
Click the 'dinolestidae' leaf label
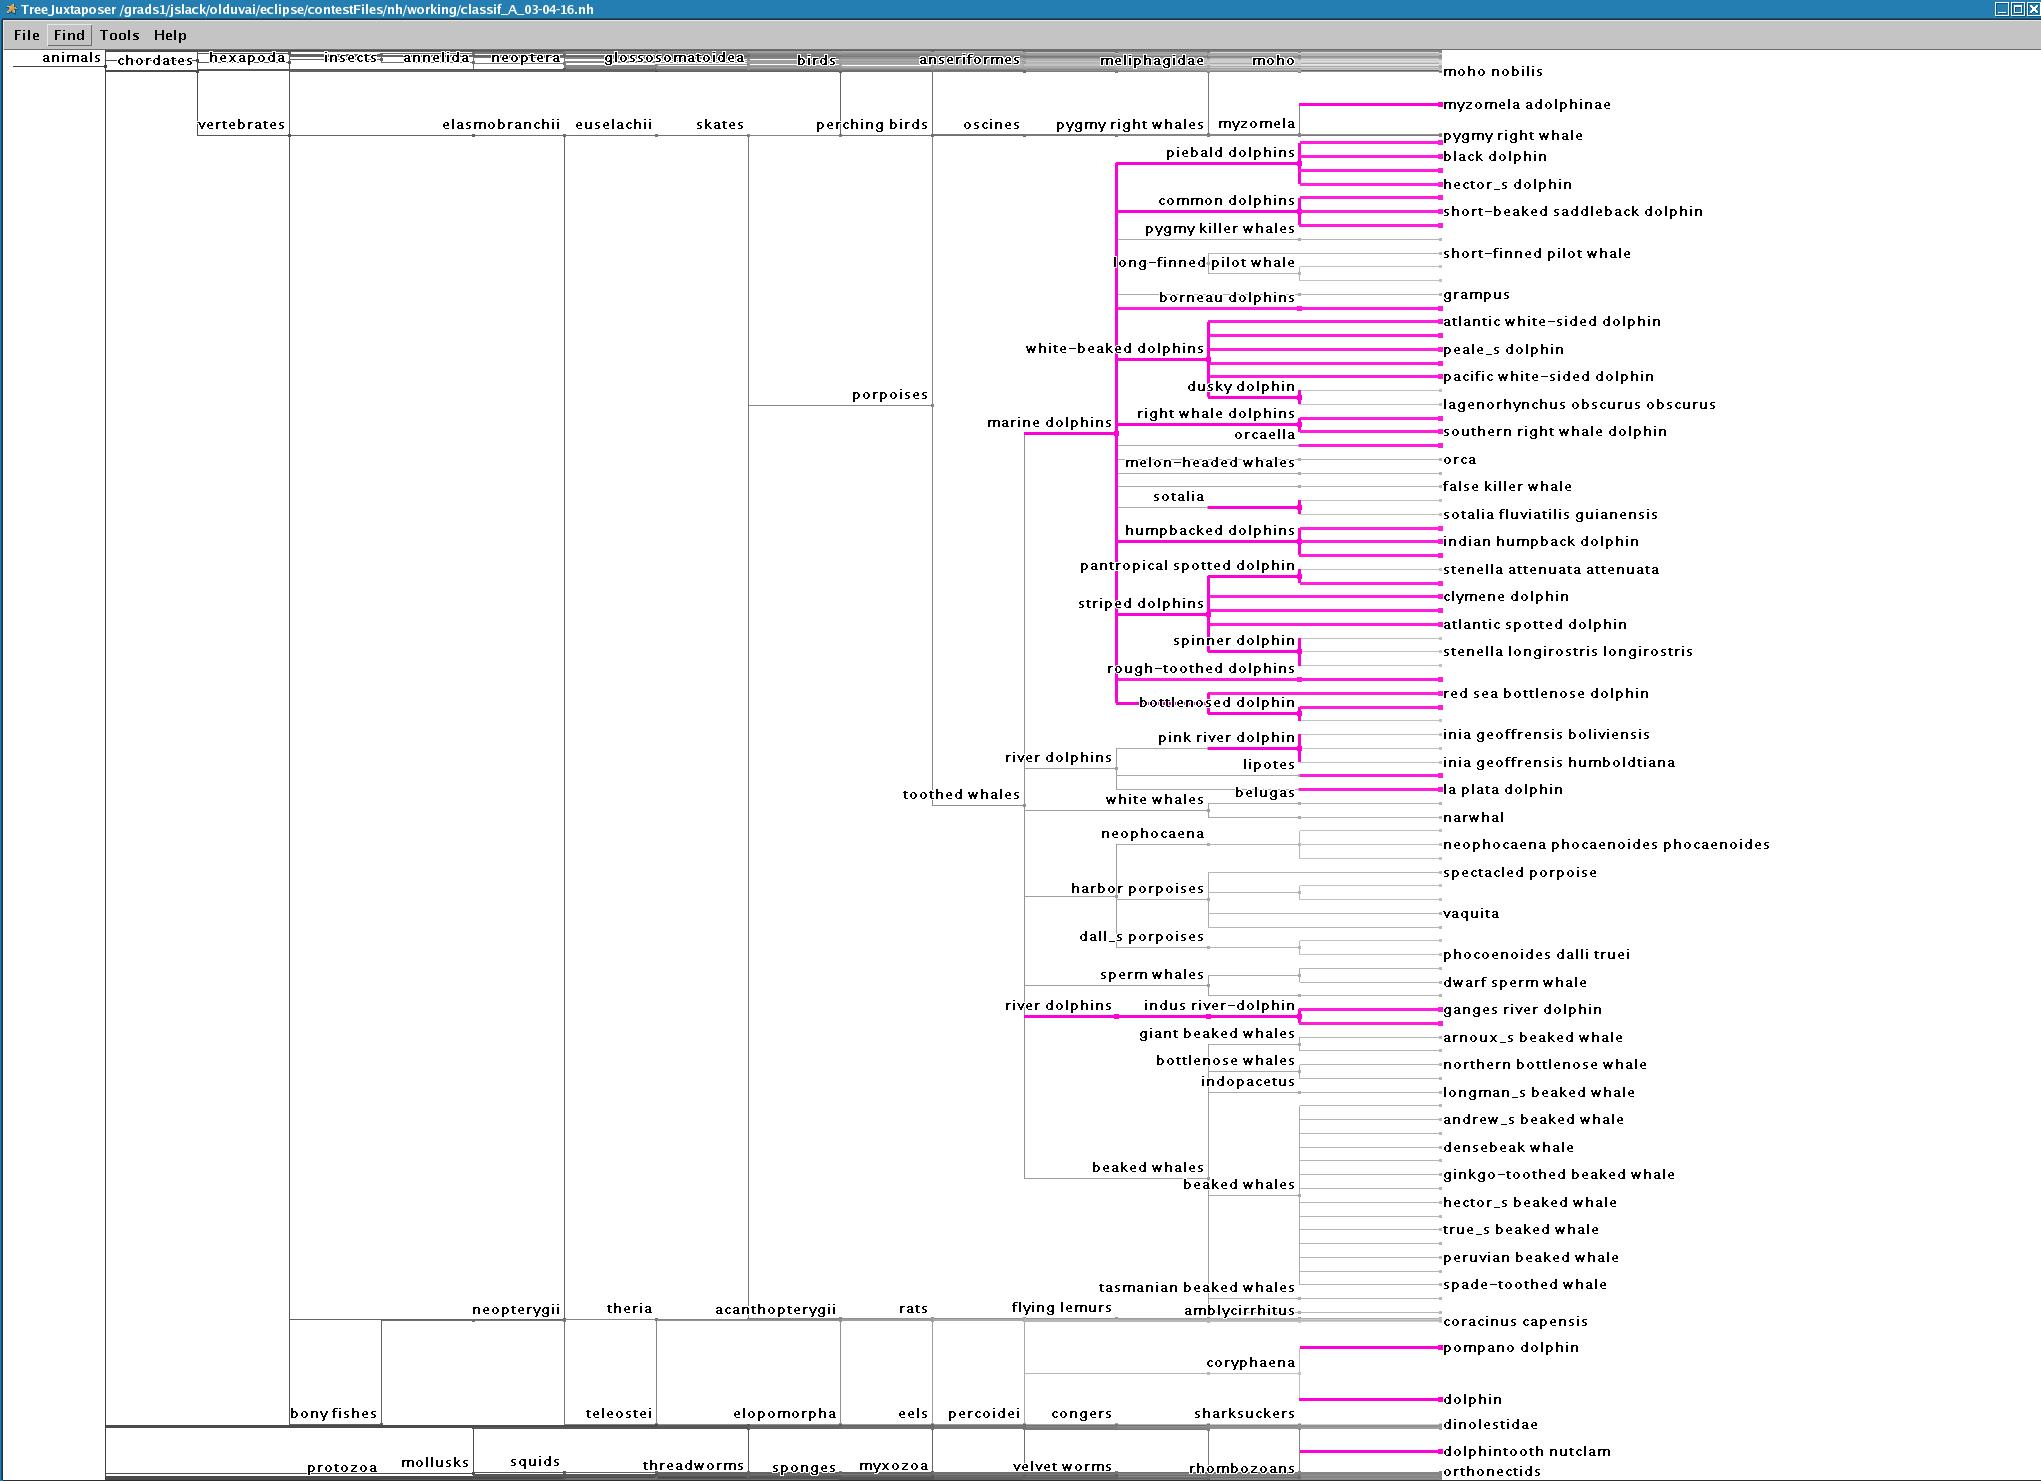pos(1490,1425)
